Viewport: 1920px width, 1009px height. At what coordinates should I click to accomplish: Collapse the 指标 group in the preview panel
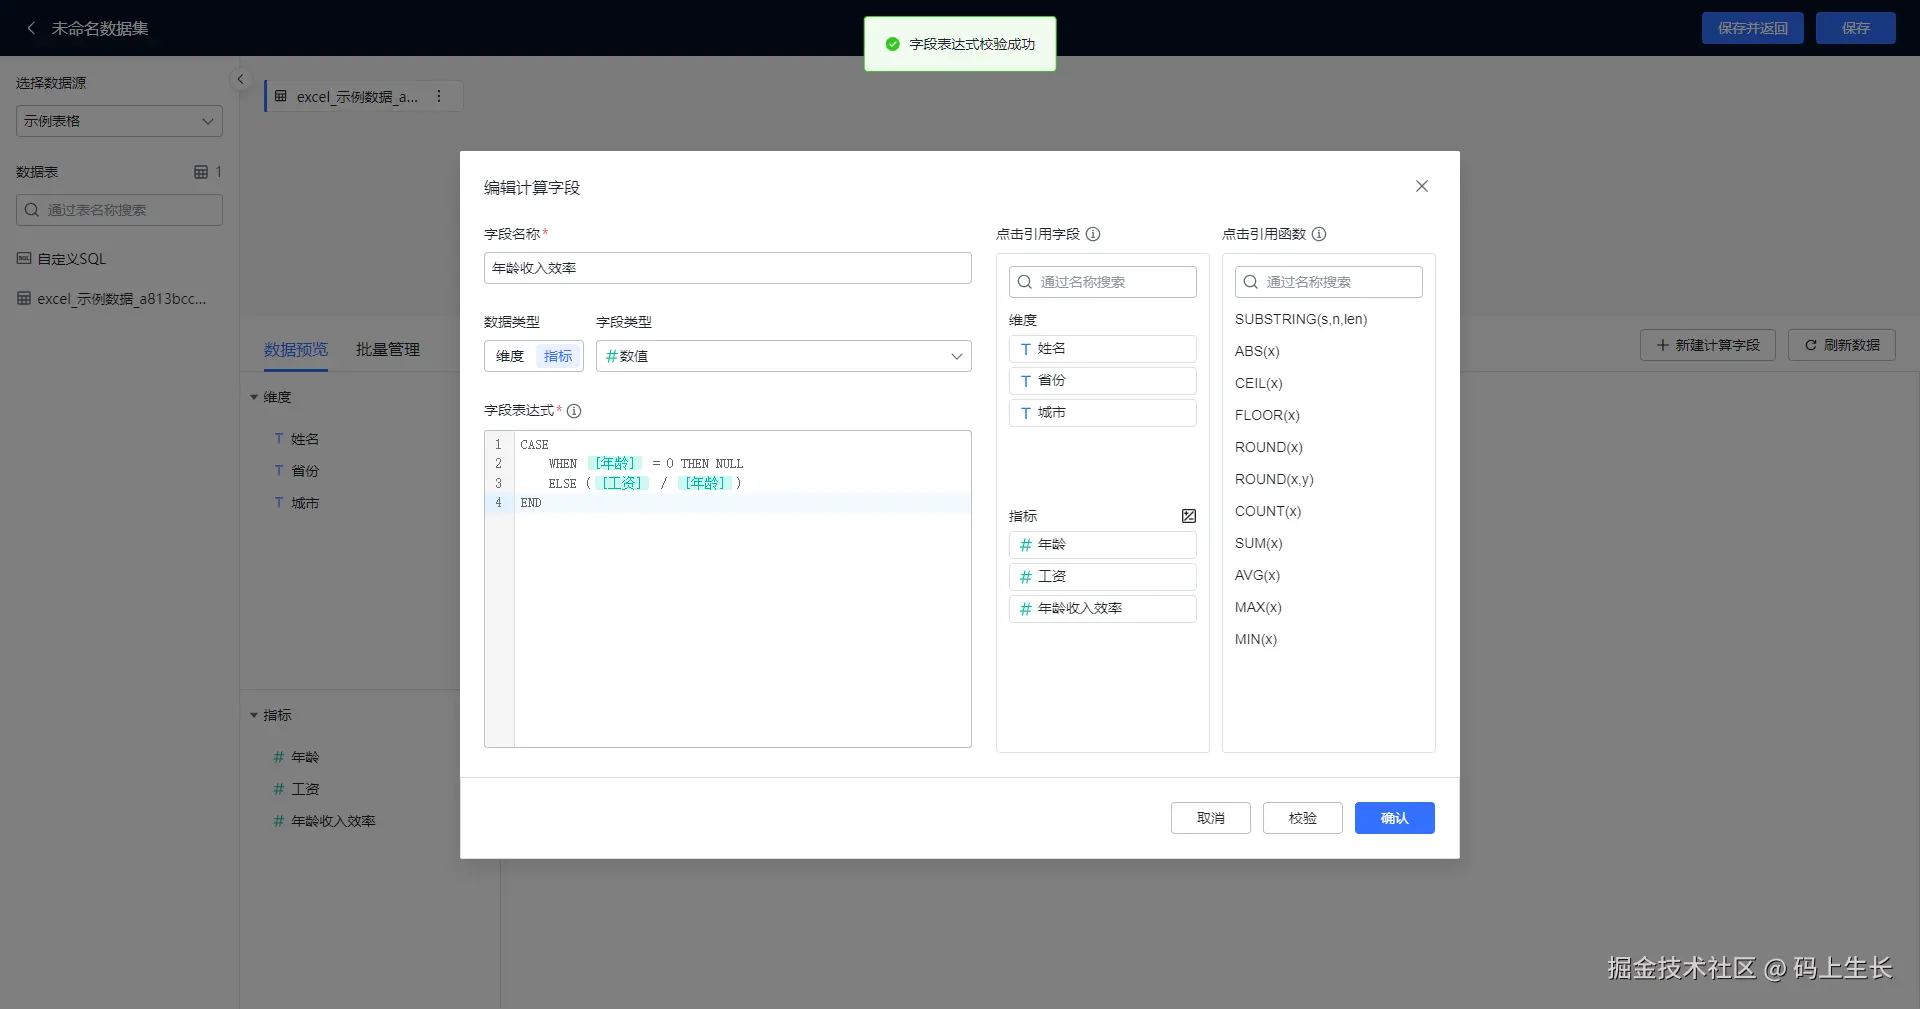point(254,716)
